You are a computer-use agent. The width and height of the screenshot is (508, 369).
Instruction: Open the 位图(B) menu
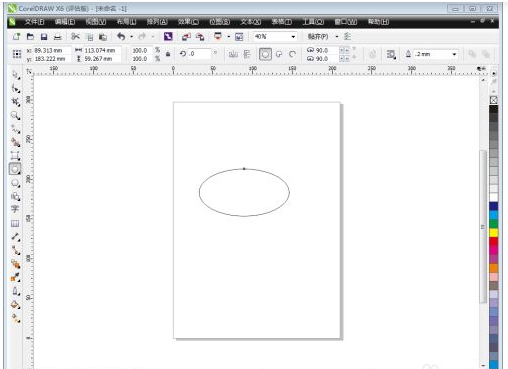click(220, 22)
